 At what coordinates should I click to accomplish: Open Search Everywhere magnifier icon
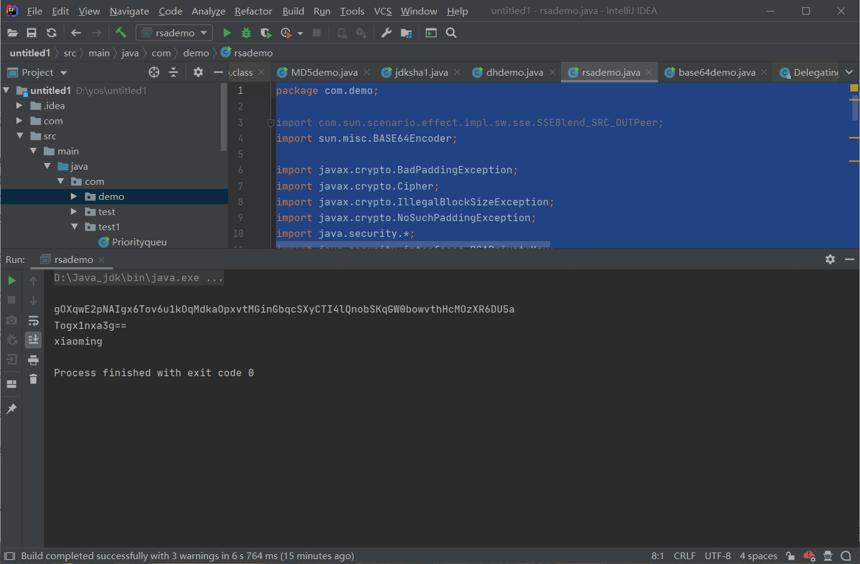pos(451,33)
